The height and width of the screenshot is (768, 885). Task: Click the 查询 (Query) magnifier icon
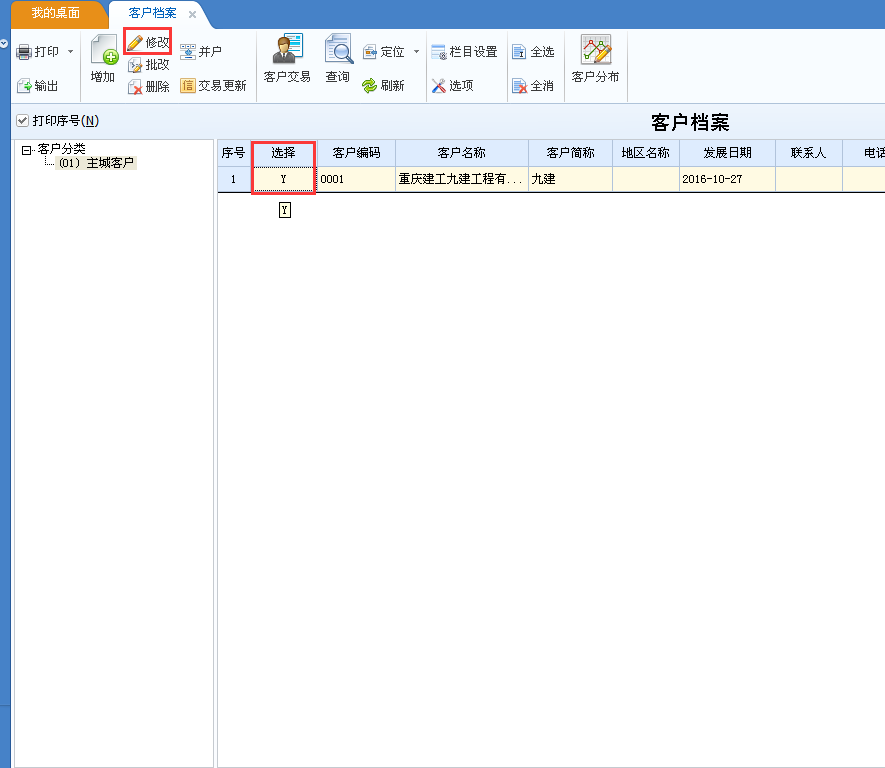[x=338, y=50]
